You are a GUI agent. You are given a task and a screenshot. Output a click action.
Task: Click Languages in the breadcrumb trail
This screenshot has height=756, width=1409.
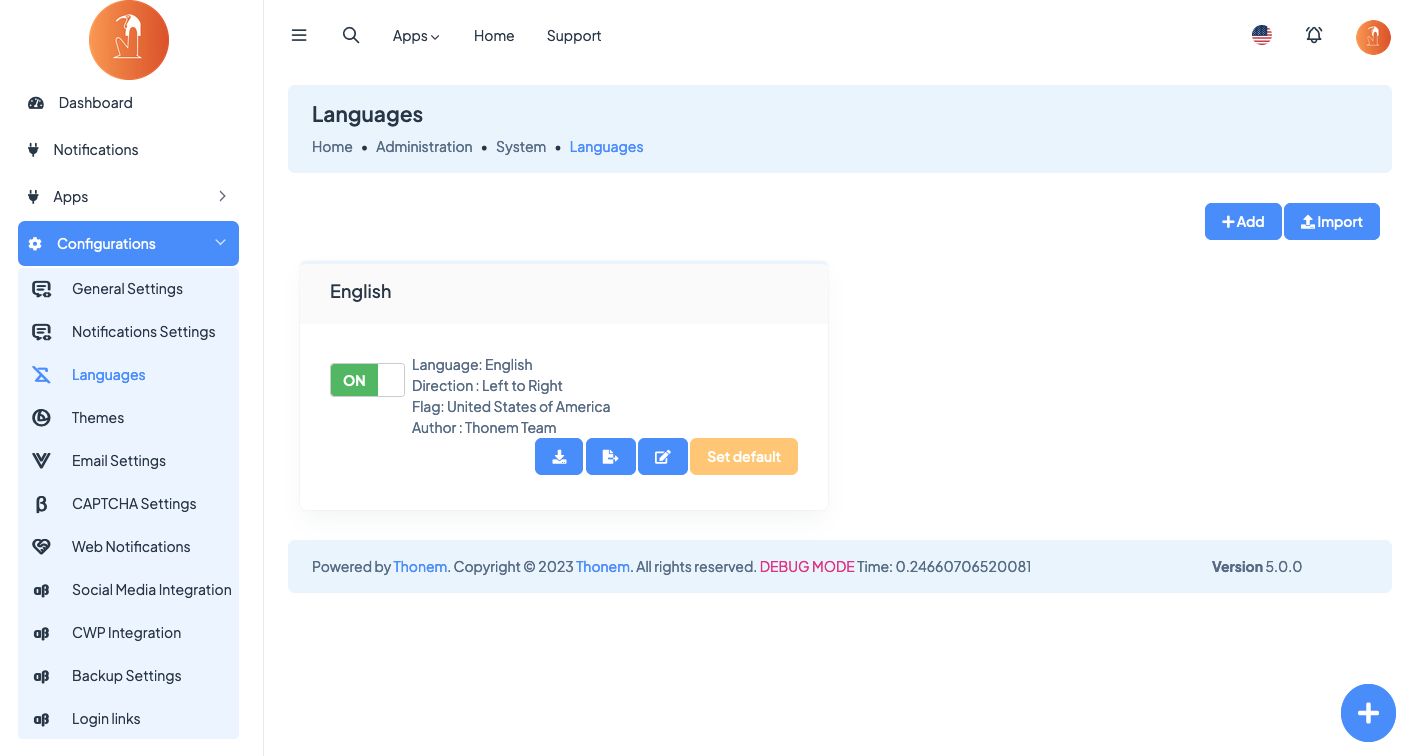(606, 147)
